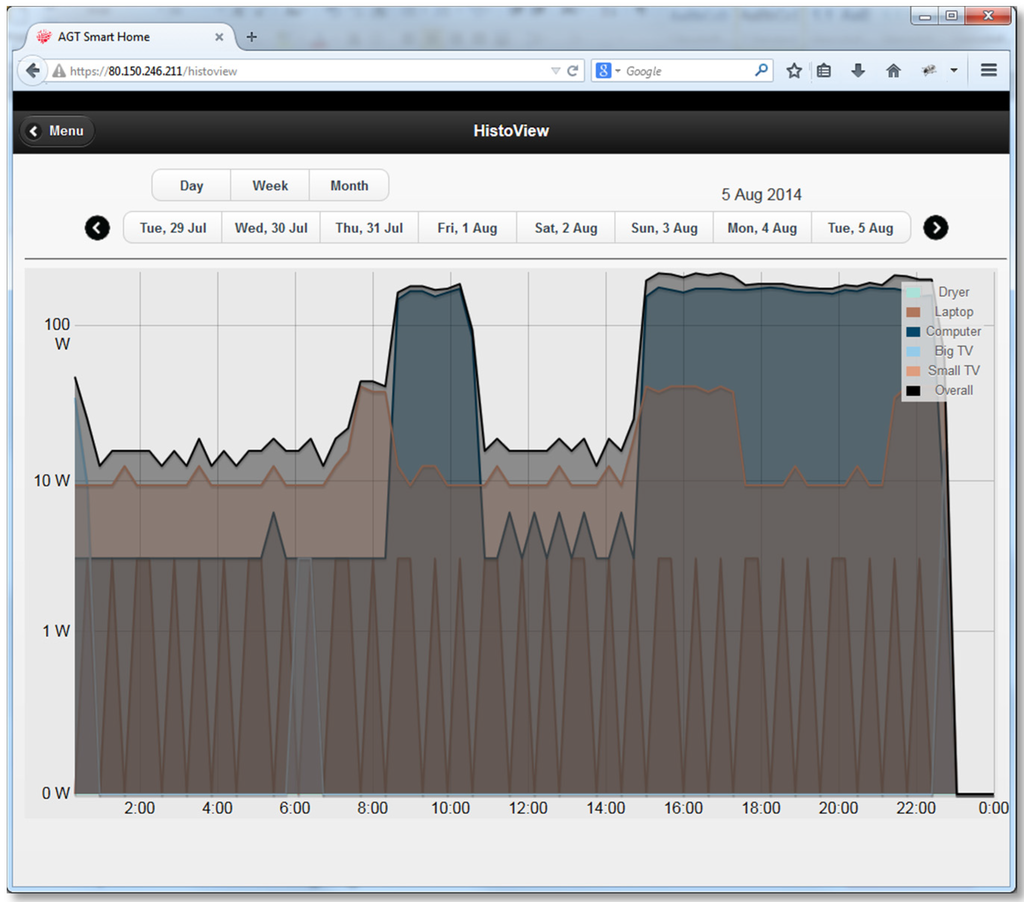Click the Laptop legend label
The image size is (1024, 902).
click(x=953, y=312)
